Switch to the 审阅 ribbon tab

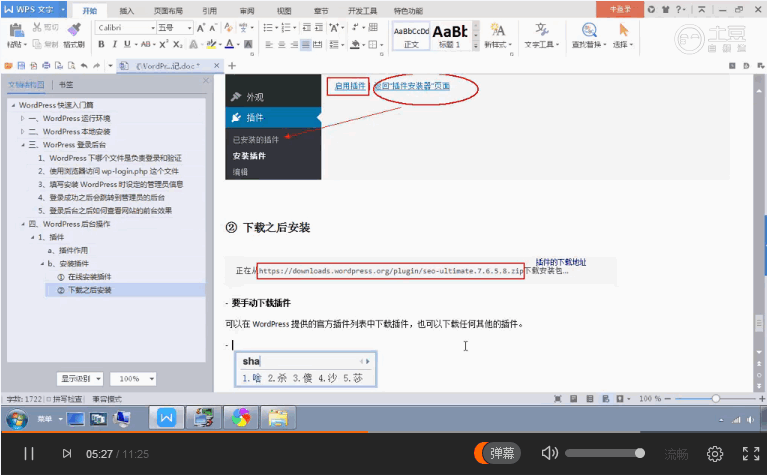247,11
